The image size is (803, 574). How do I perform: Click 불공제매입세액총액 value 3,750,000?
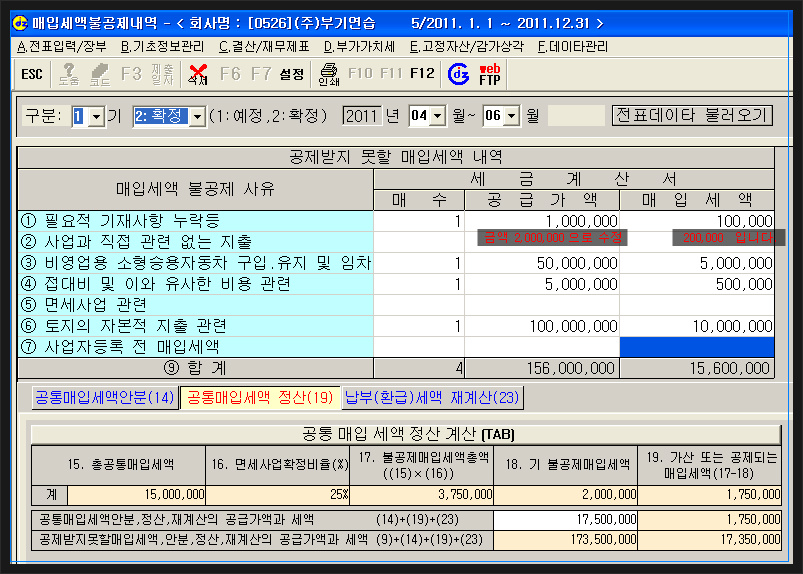click(x=421, y=495)
